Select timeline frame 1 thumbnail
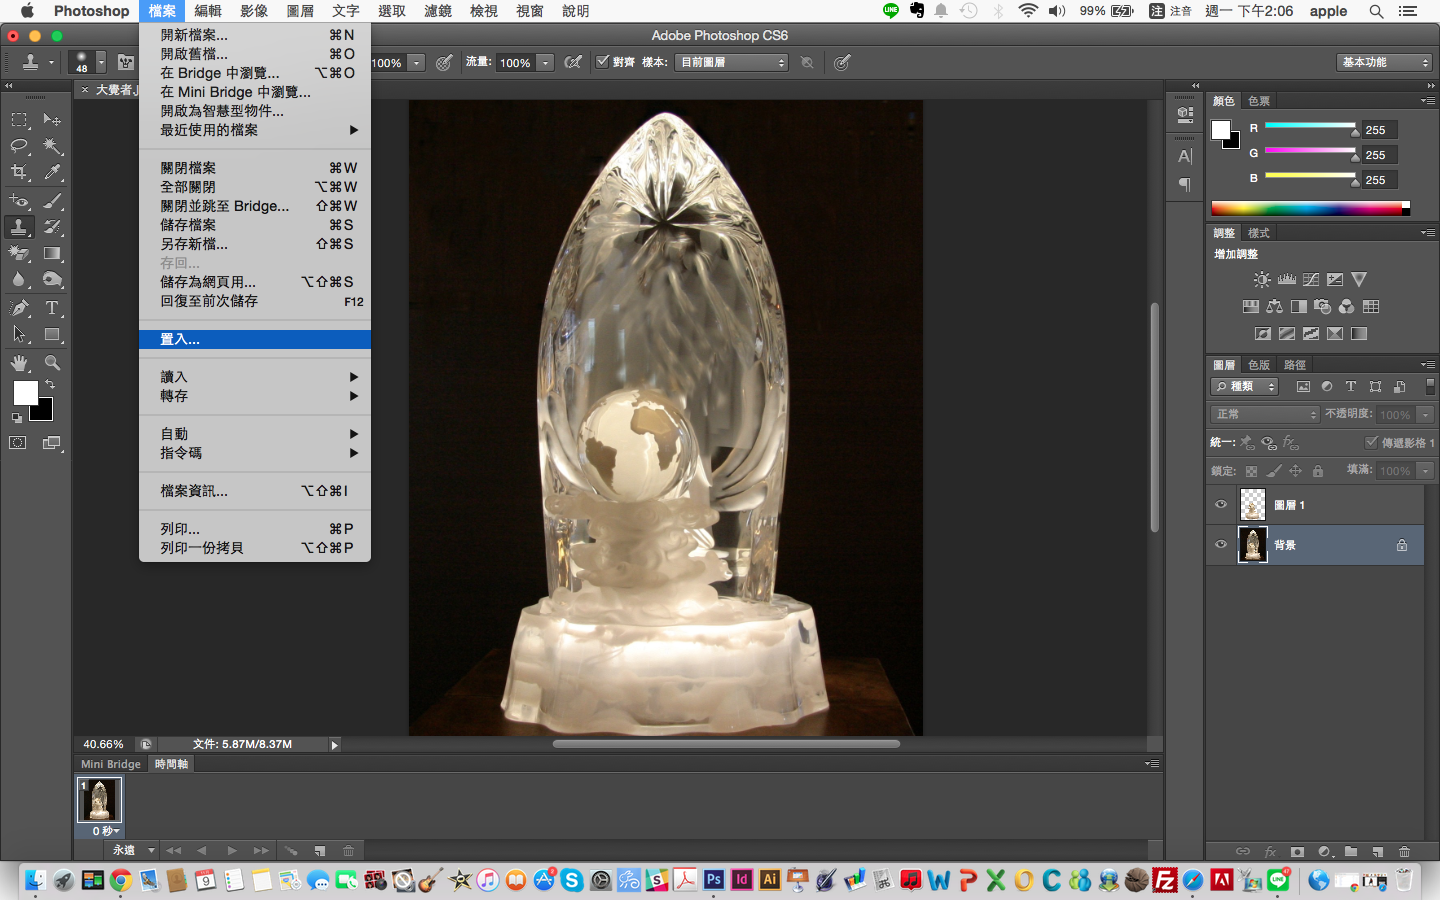Image resolution: width=1440 pixels, height=900 pixels. (x=99, y=800)
